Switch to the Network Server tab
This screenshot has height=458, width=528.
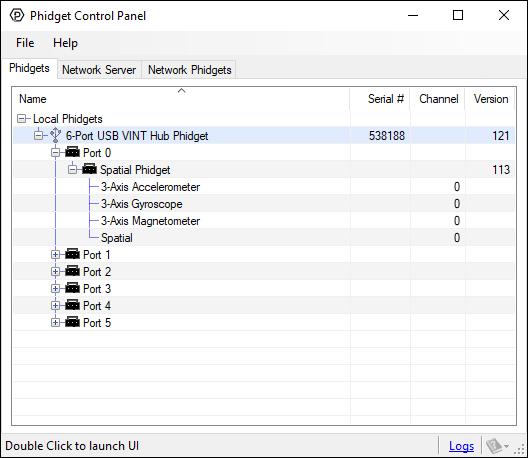pyautogui.click(x=99, y=70)
